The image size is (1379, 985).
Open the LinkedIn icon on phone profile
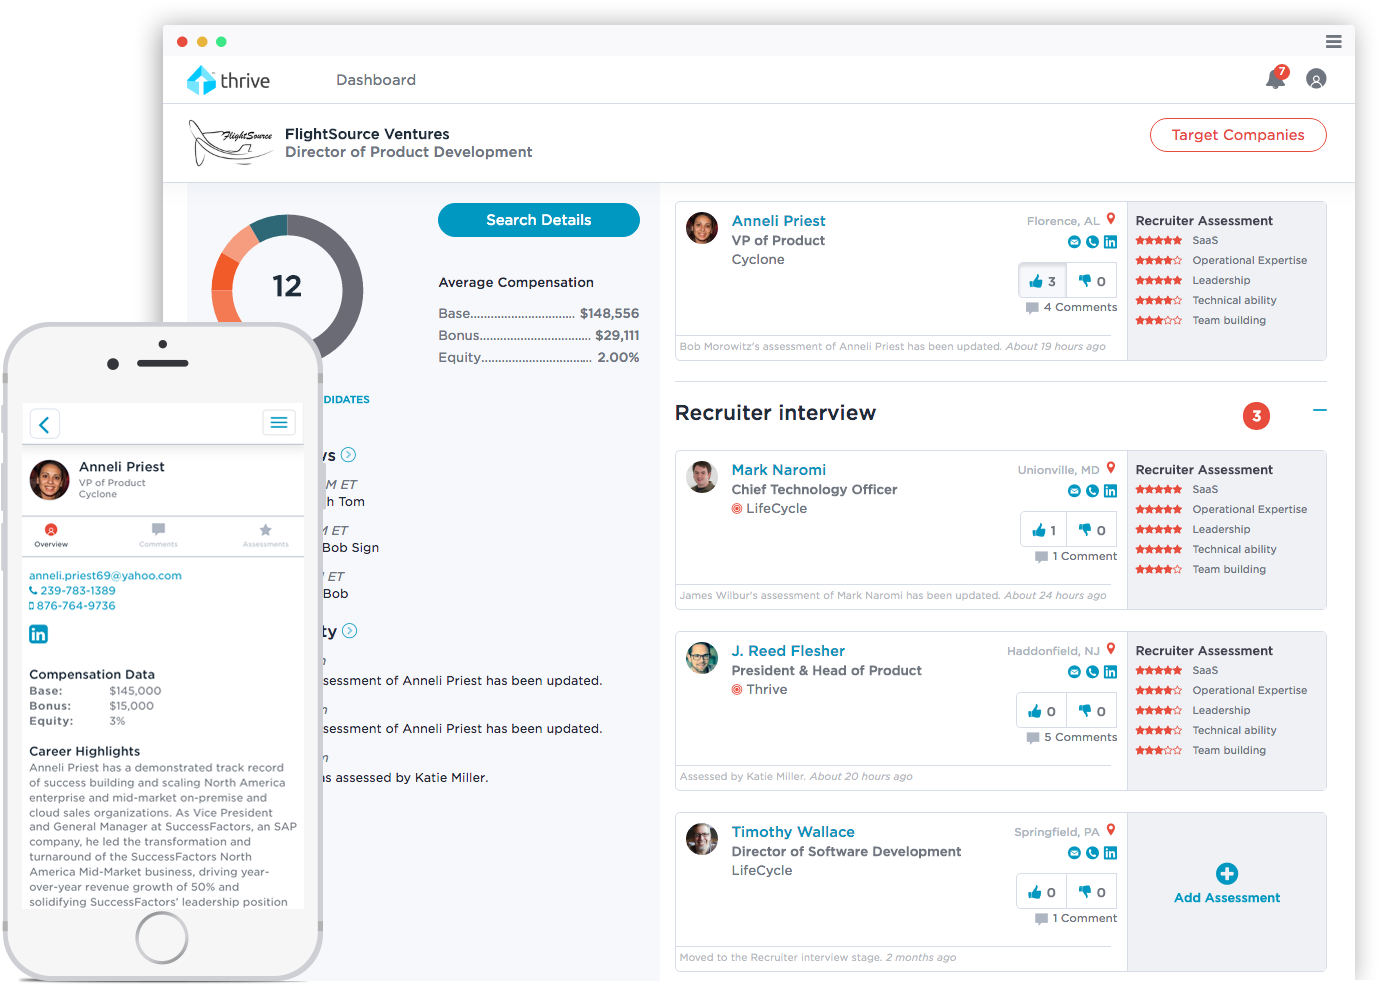coord(38,634)
